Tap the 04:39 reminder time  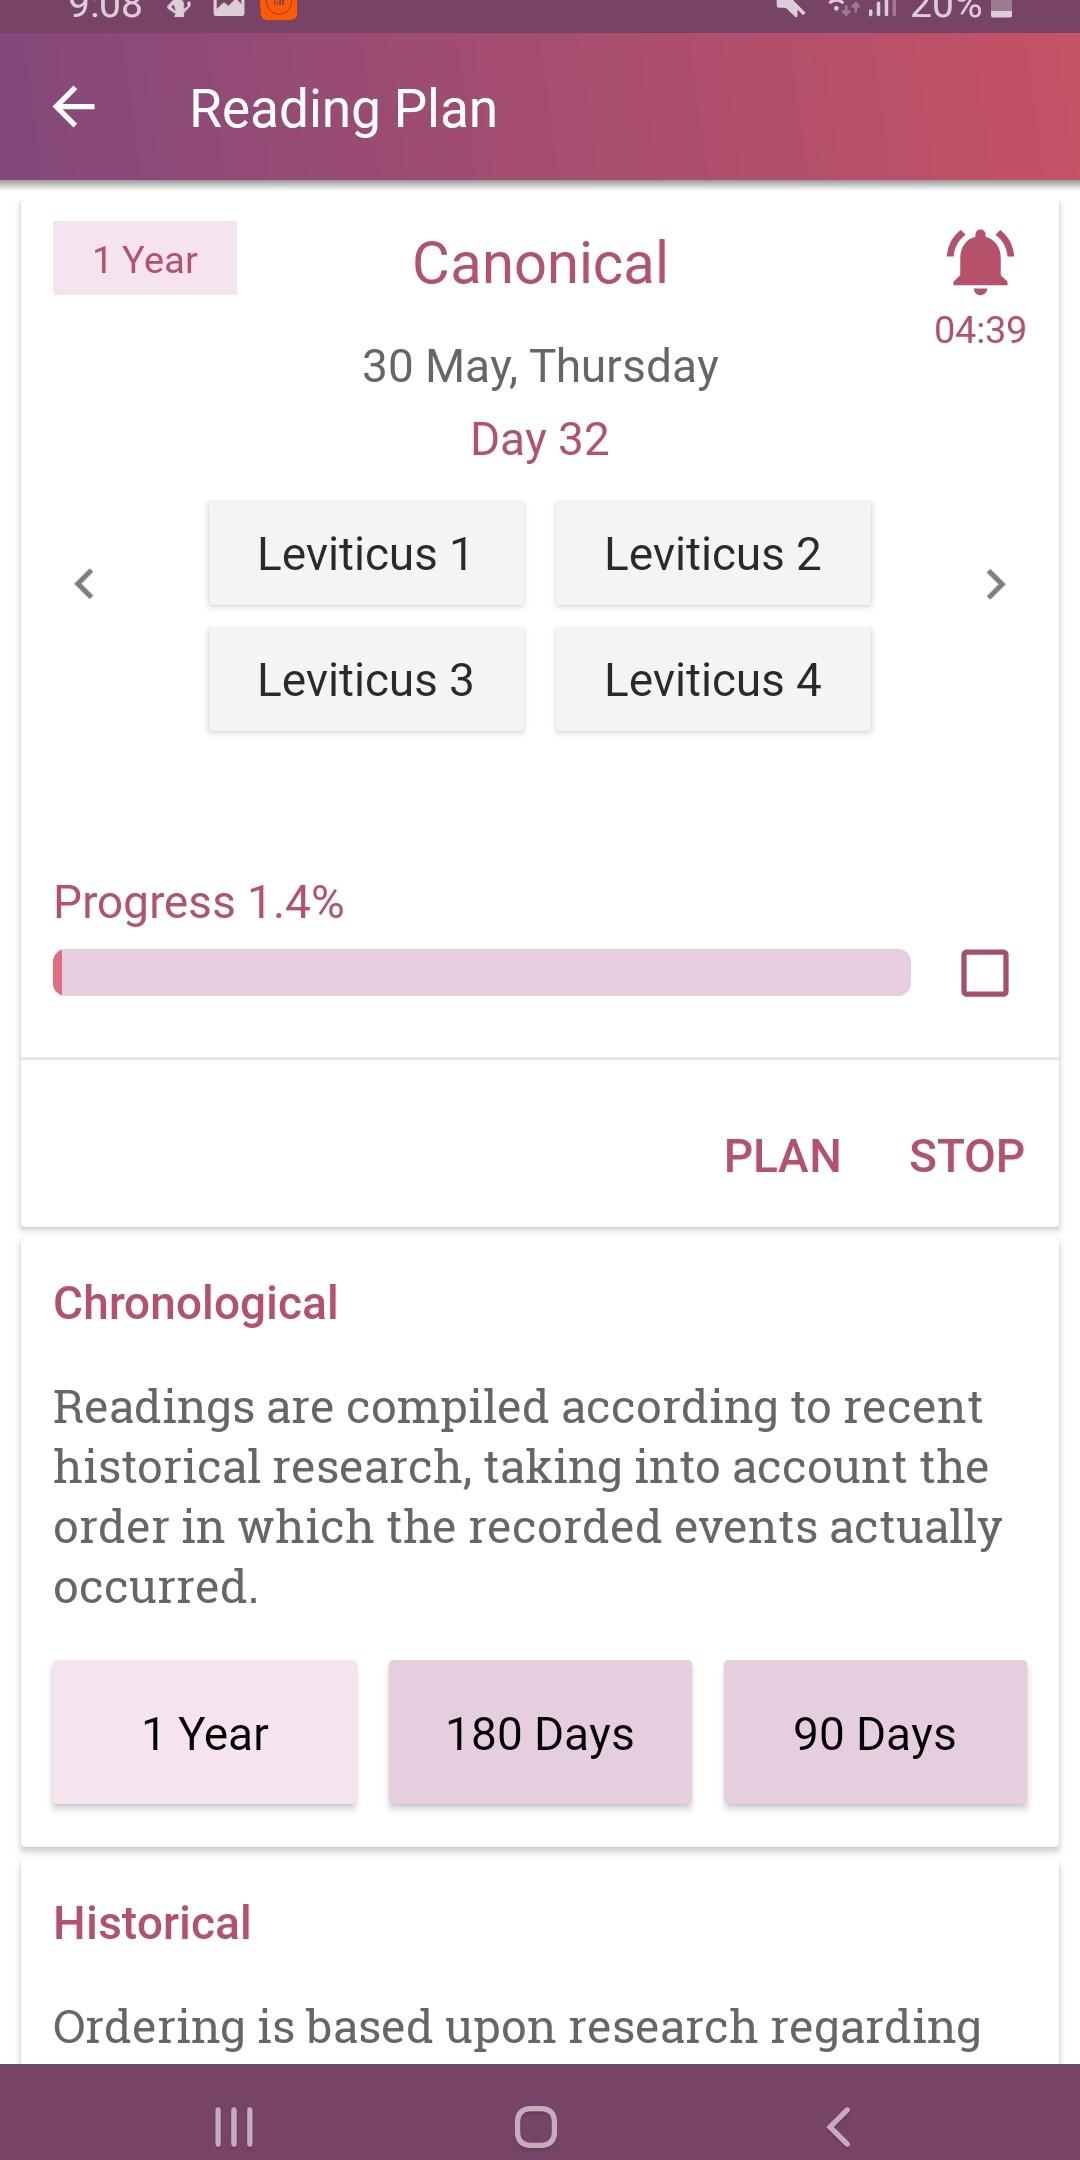[x=980, y=330]
